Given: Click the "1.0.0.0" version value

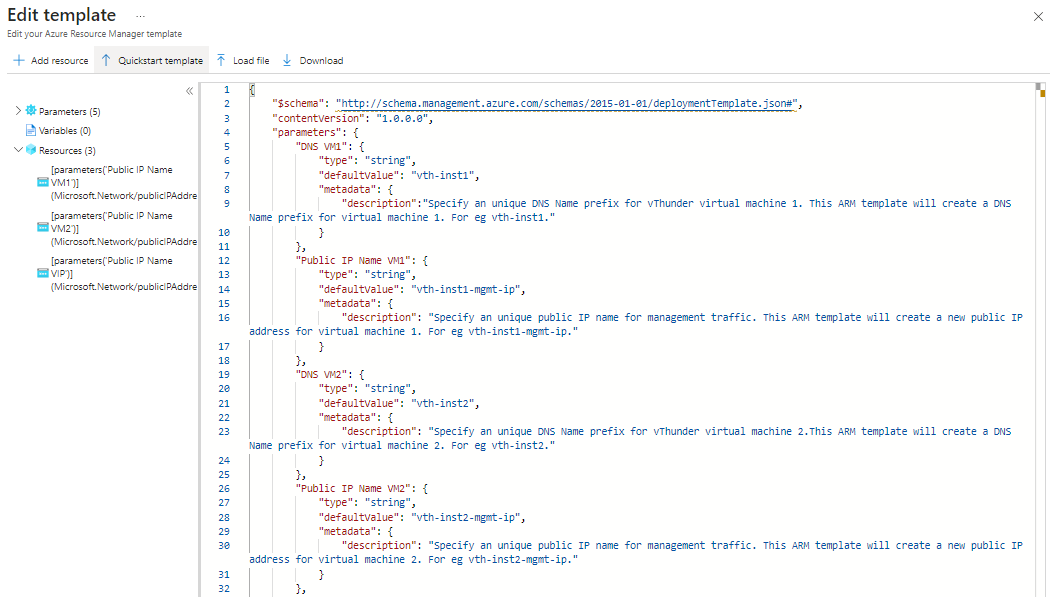Looking at the screenshot, I should click(402, 118).
